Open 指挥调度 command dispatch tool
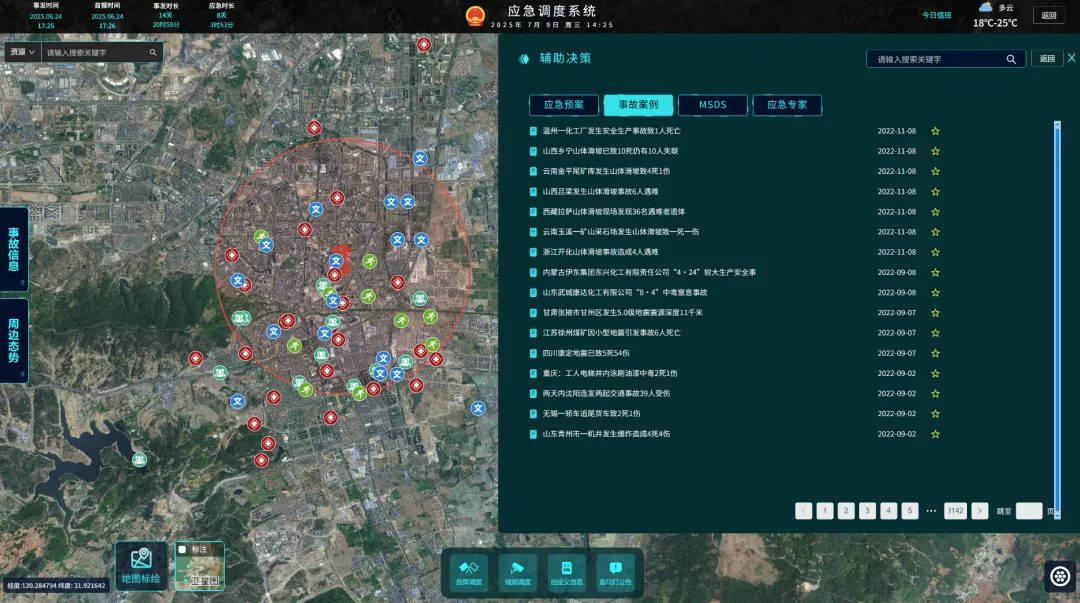 [x=468, y=572]
